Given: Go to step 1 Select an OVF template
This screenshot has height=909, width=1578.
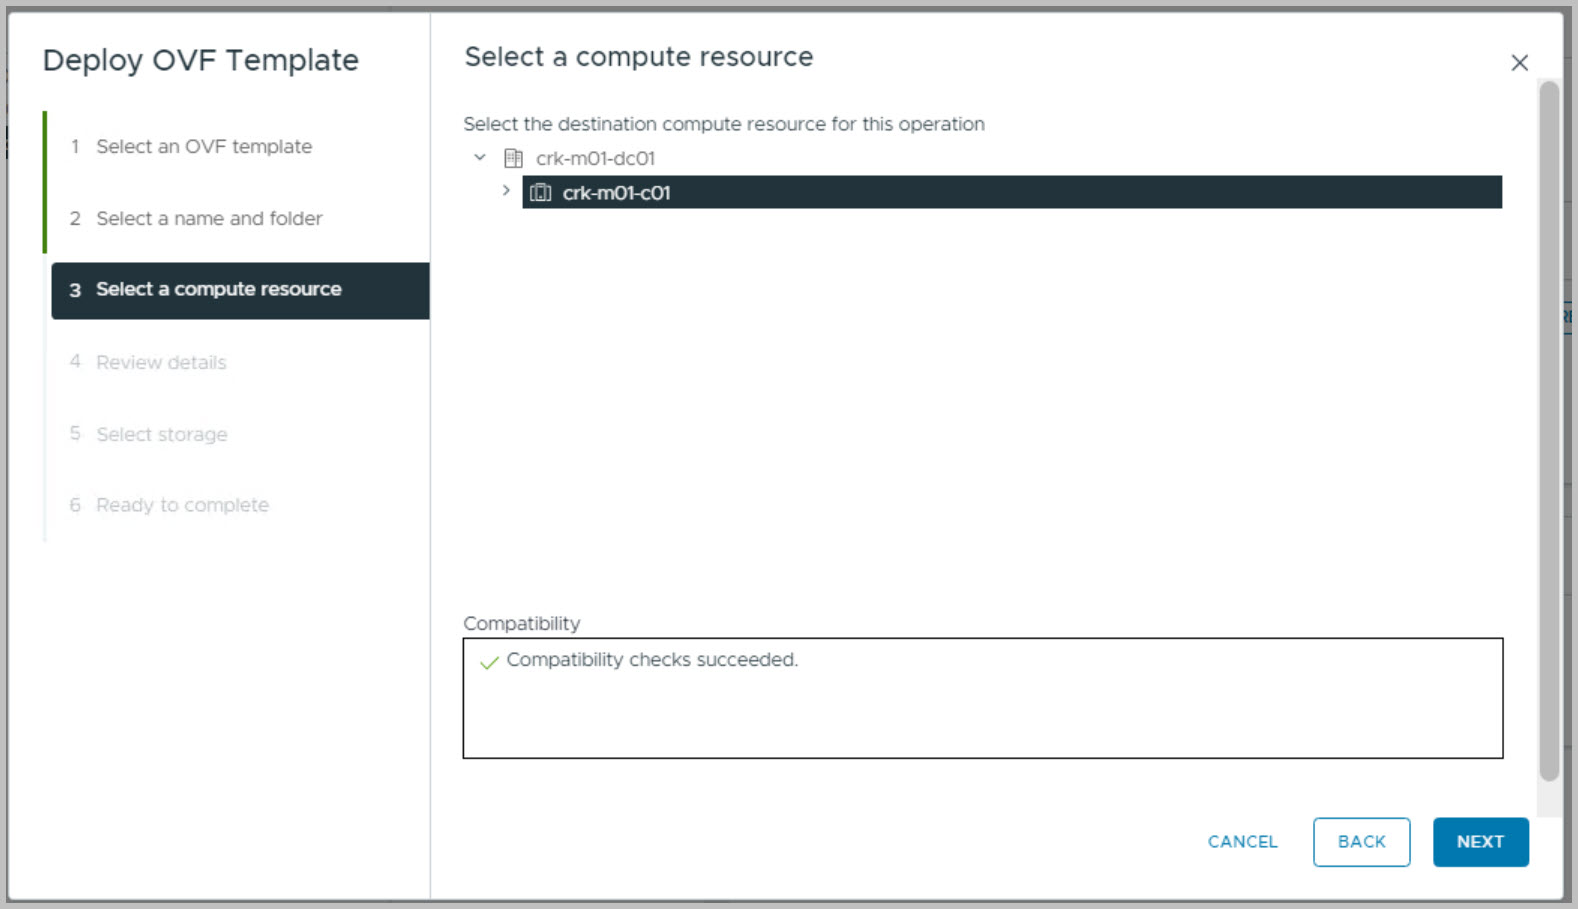Looking at the screenshot, I should (204, 147).
